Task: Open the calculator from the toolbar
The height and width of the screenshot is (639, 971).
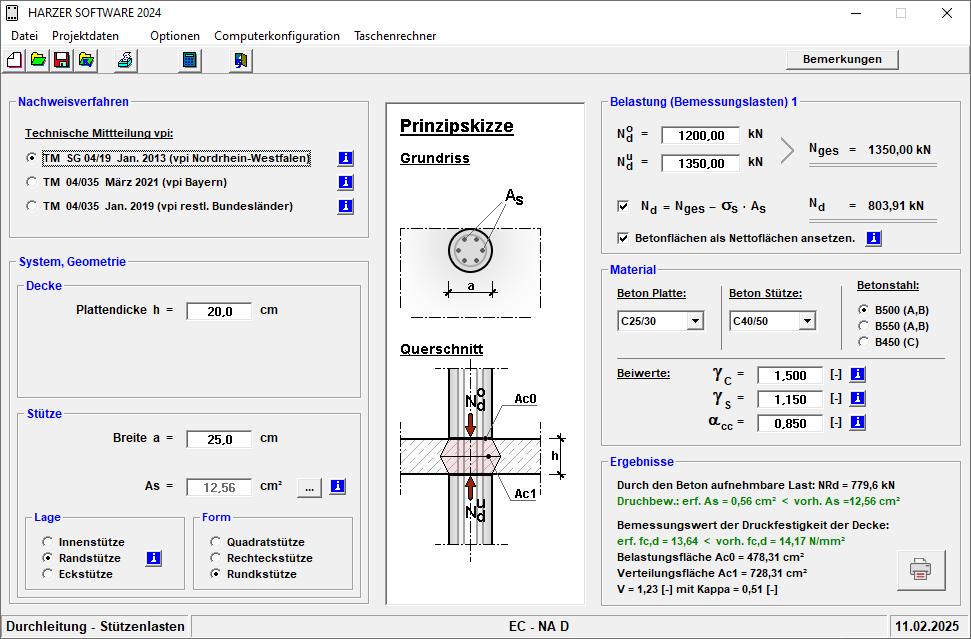Action: [x=187, y=60]
